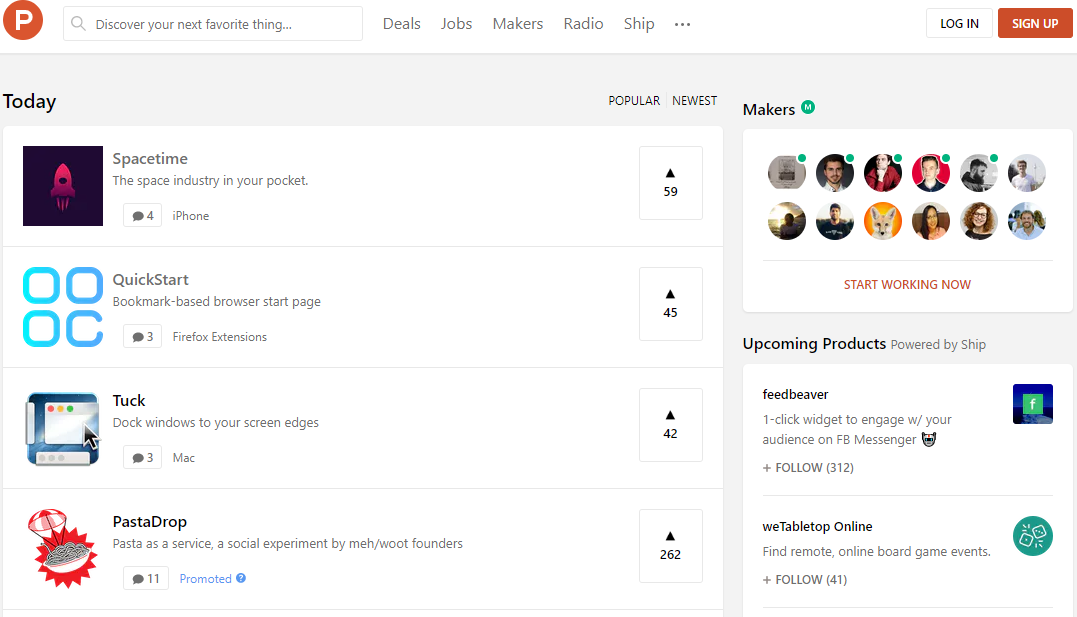Upvote Spacetime with 59 votes
This screenshot has height=617, width=1077.
pyautogui.click(x=670, y=183)
